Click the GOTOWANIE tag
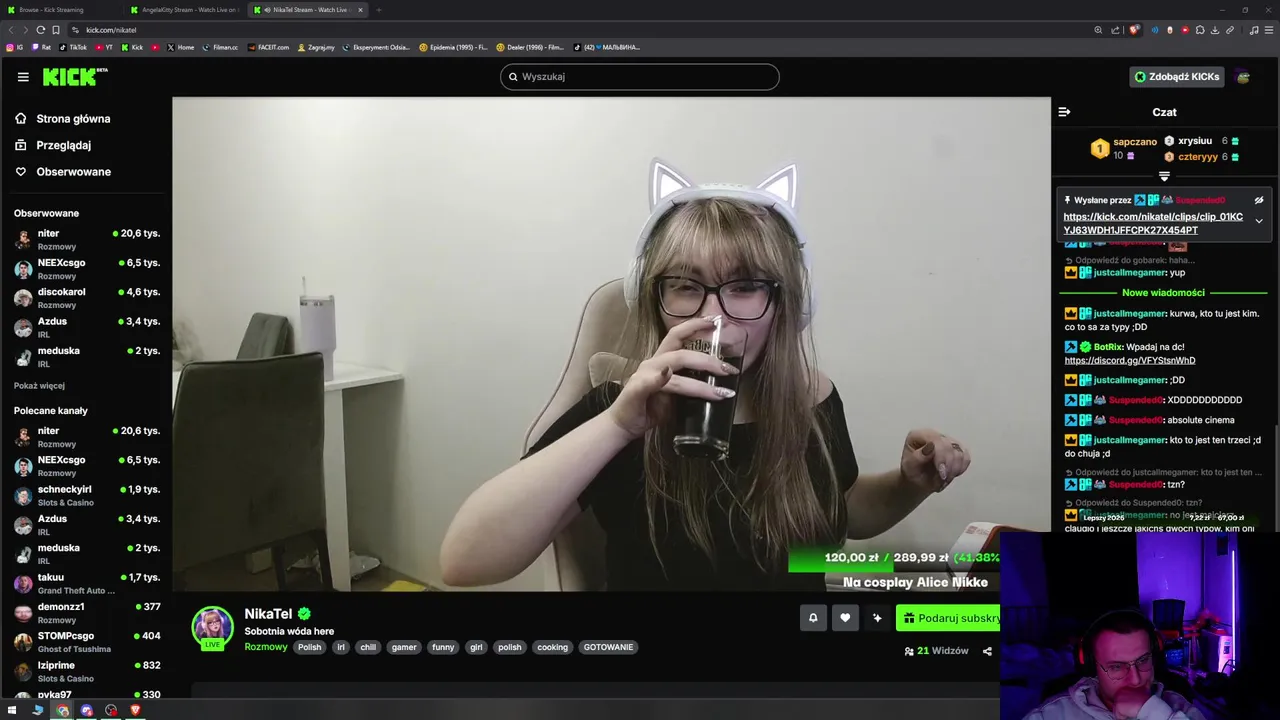 click(x=608, y=647)
